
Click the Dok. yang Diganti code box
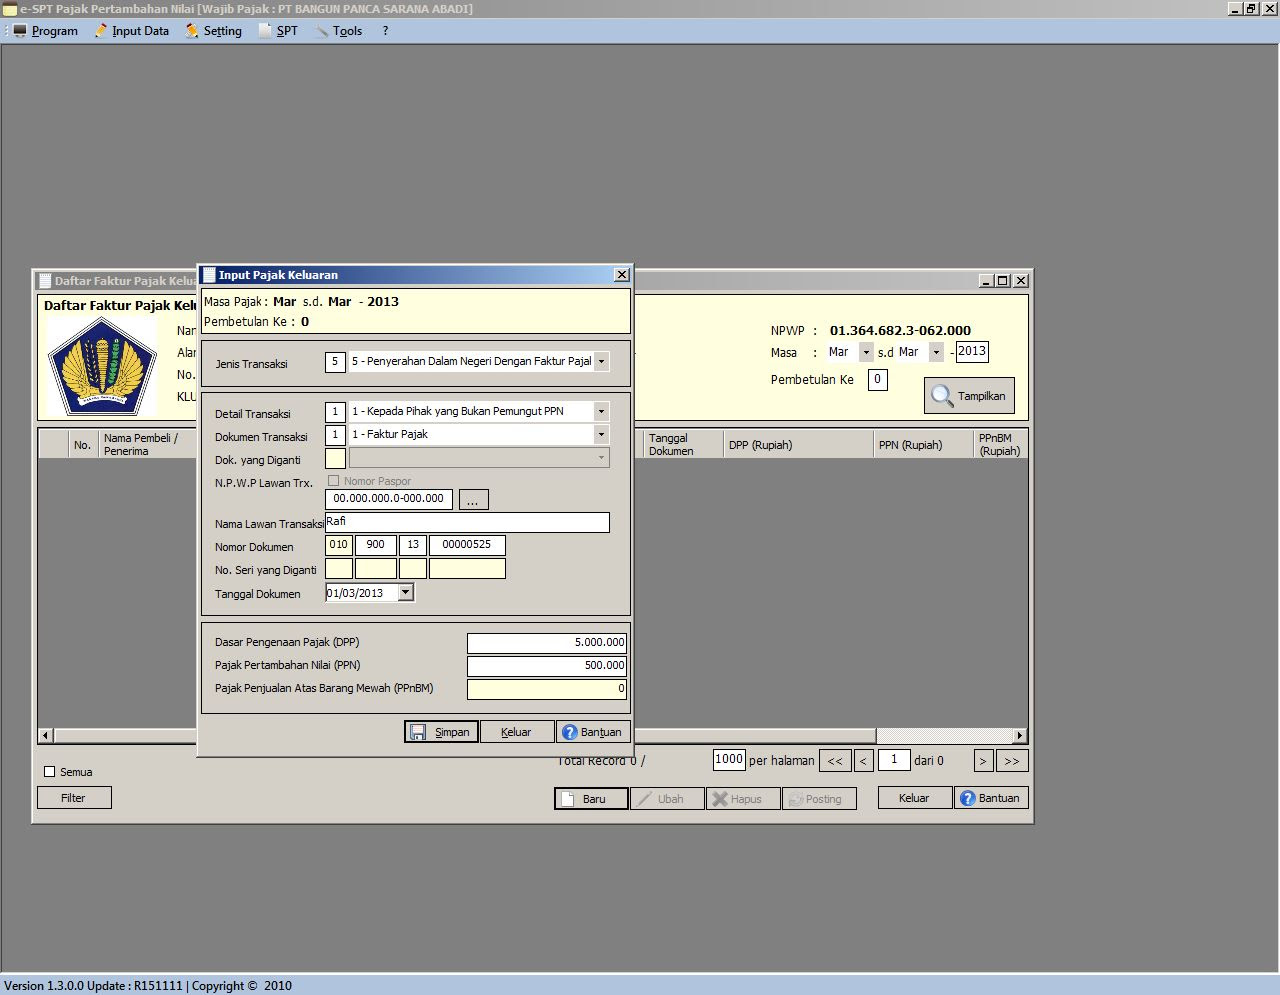coord(335,459)
